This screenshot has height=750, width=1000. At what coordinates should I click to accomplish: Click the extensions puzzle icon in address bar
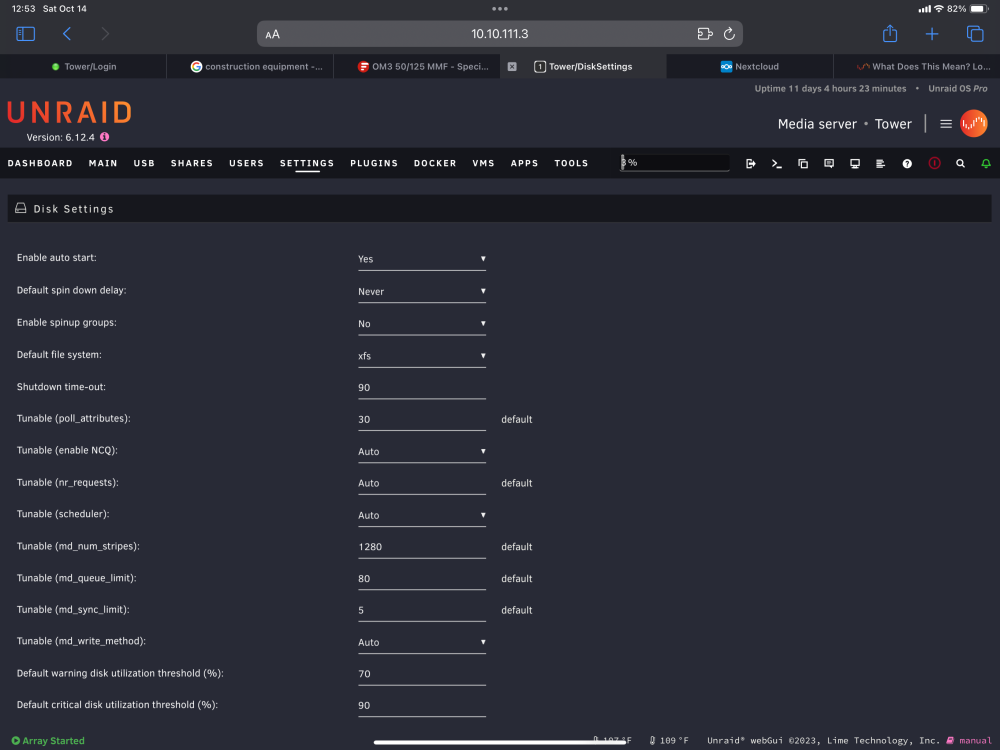pyautogui.click(x=705, y=34)
